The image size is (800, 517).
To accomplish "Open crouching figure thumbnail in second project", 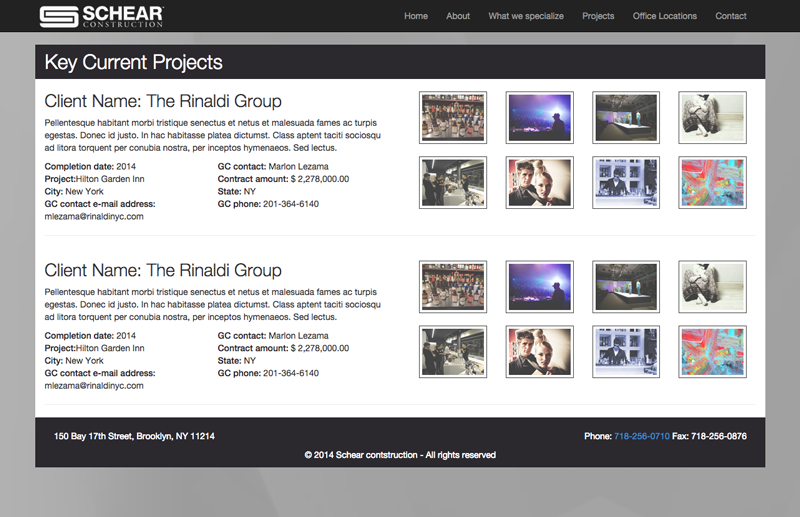I will pyautogui.click(x=712, y=287).
